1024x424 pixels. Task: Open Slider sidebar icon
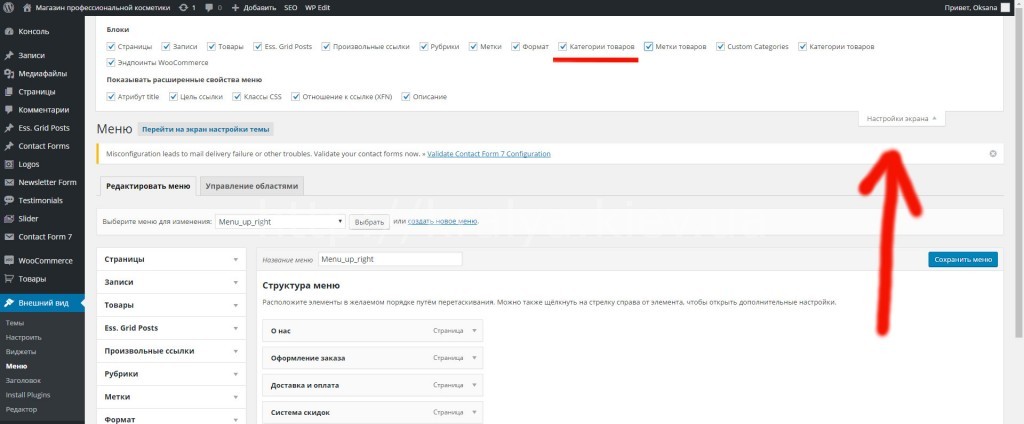pos(9,218)
